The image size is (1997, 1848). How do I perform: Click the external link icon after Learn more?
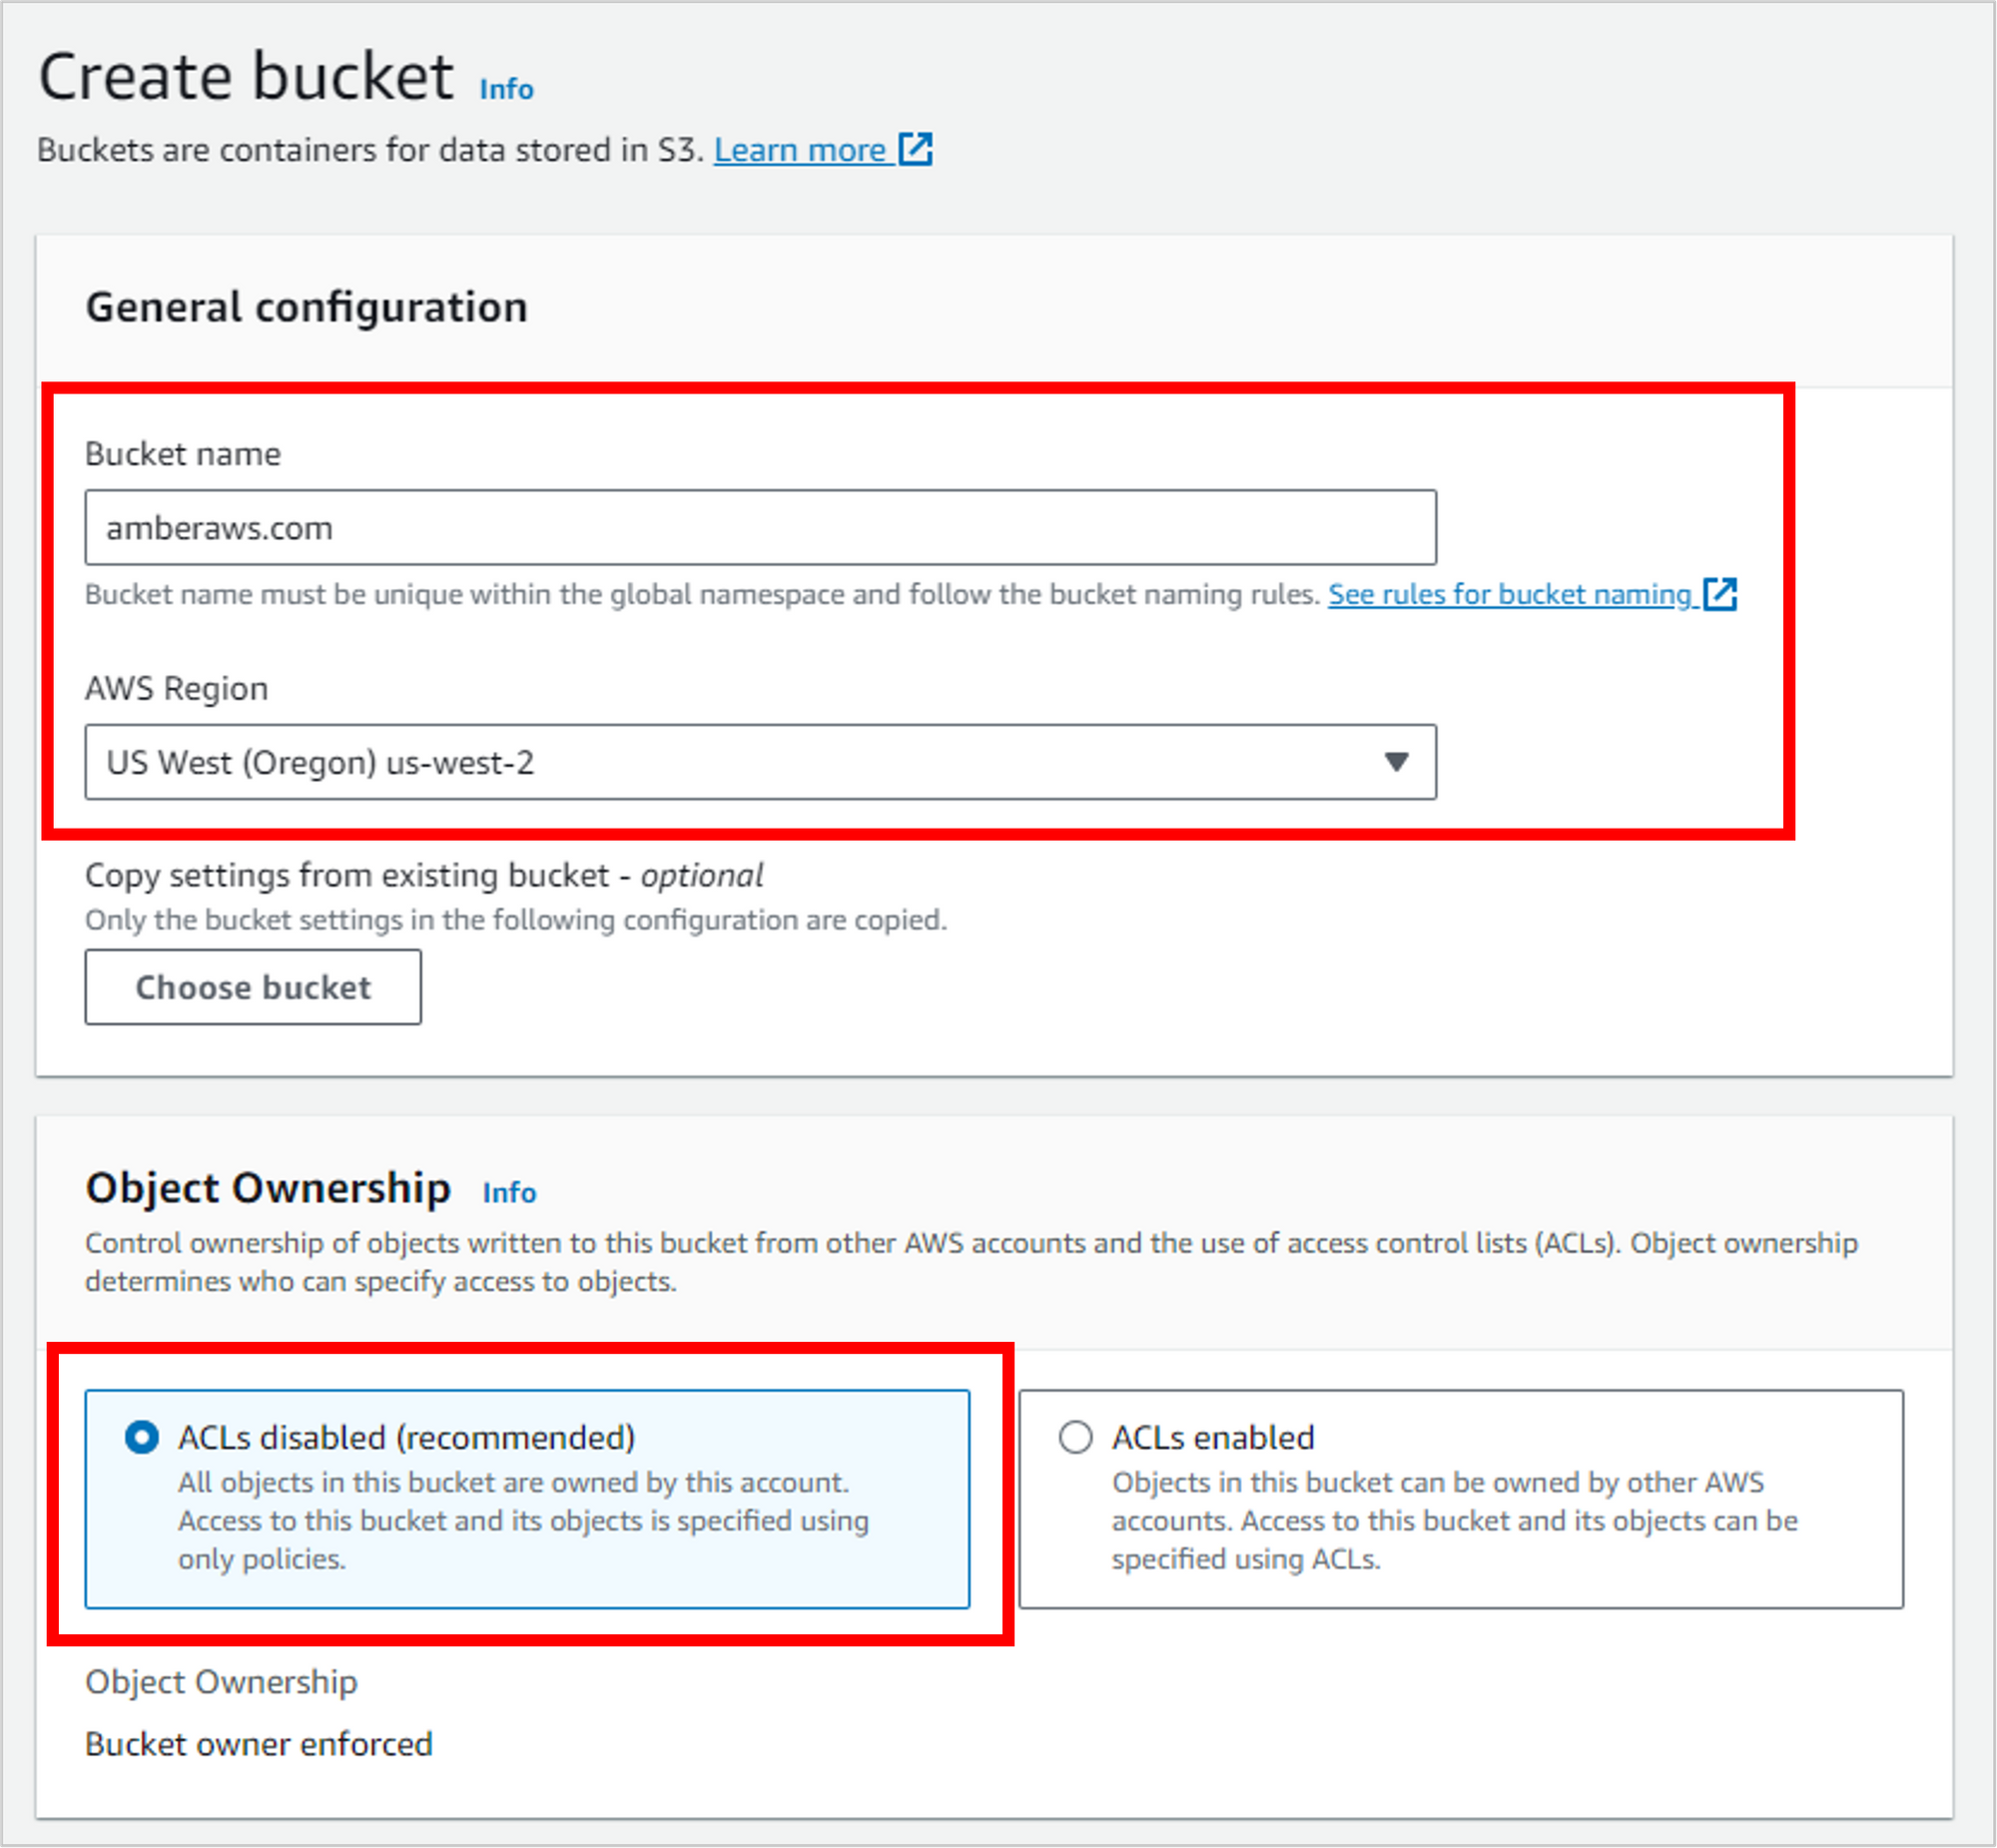(915, 149)
